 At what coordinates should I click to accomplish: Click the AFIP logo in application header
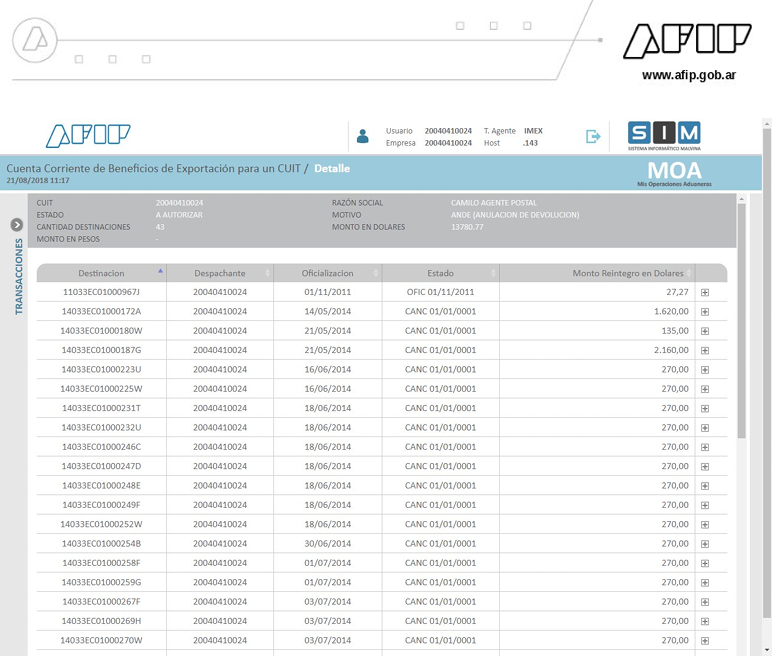(x=88, y=136)
